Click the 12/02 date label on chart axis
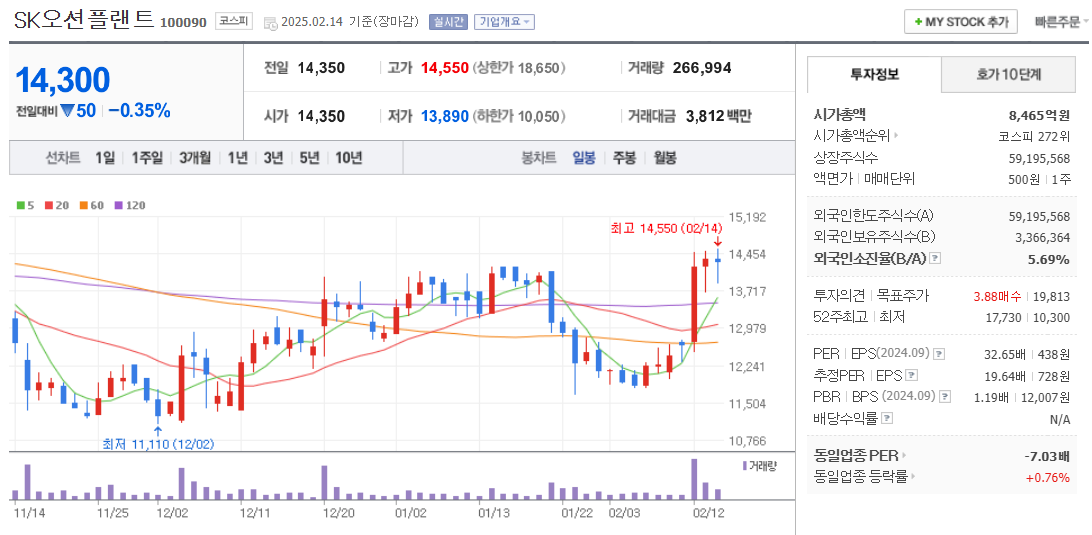The height and width of the screenshot is (535, 1092). [x=172, y=513]
